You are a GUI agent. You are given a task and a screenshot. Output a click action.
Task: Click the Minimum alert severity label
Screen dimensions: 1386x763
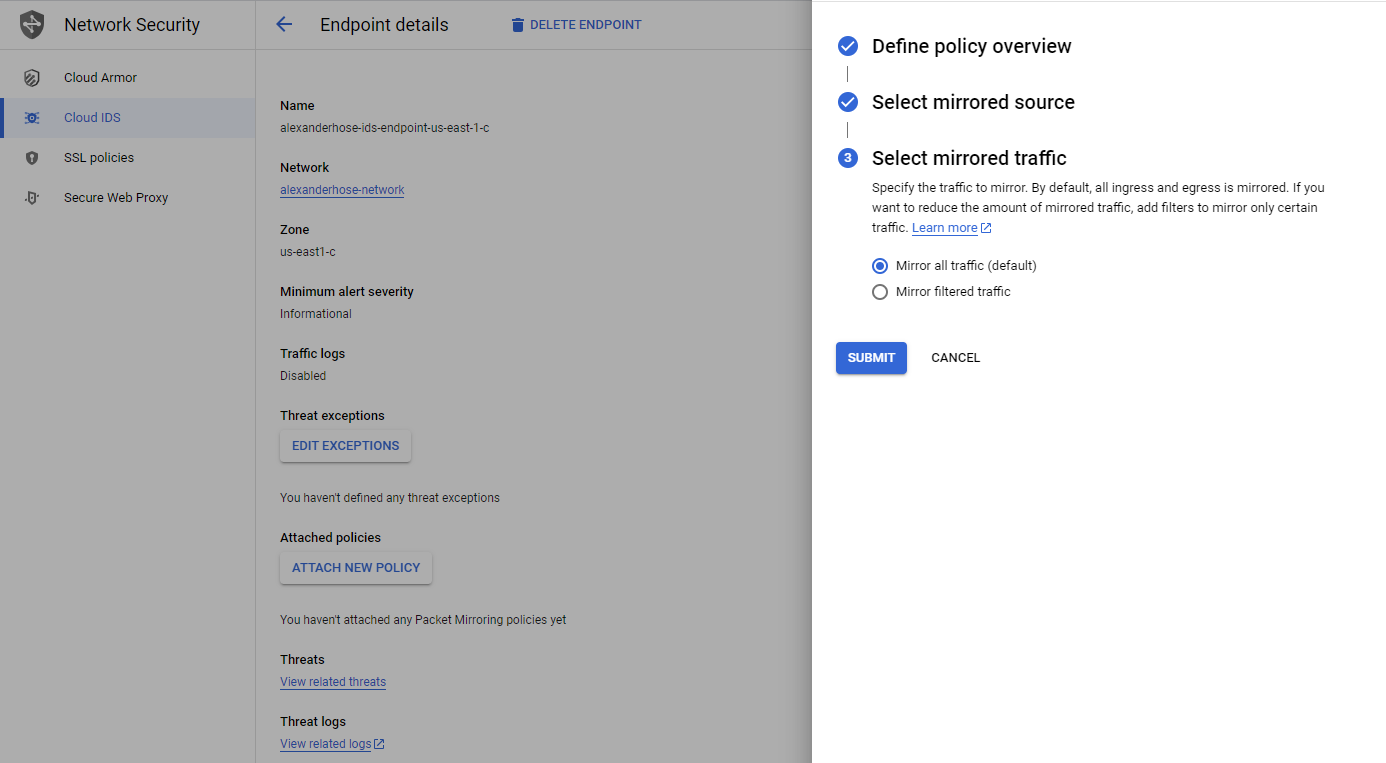pos(347,292)
